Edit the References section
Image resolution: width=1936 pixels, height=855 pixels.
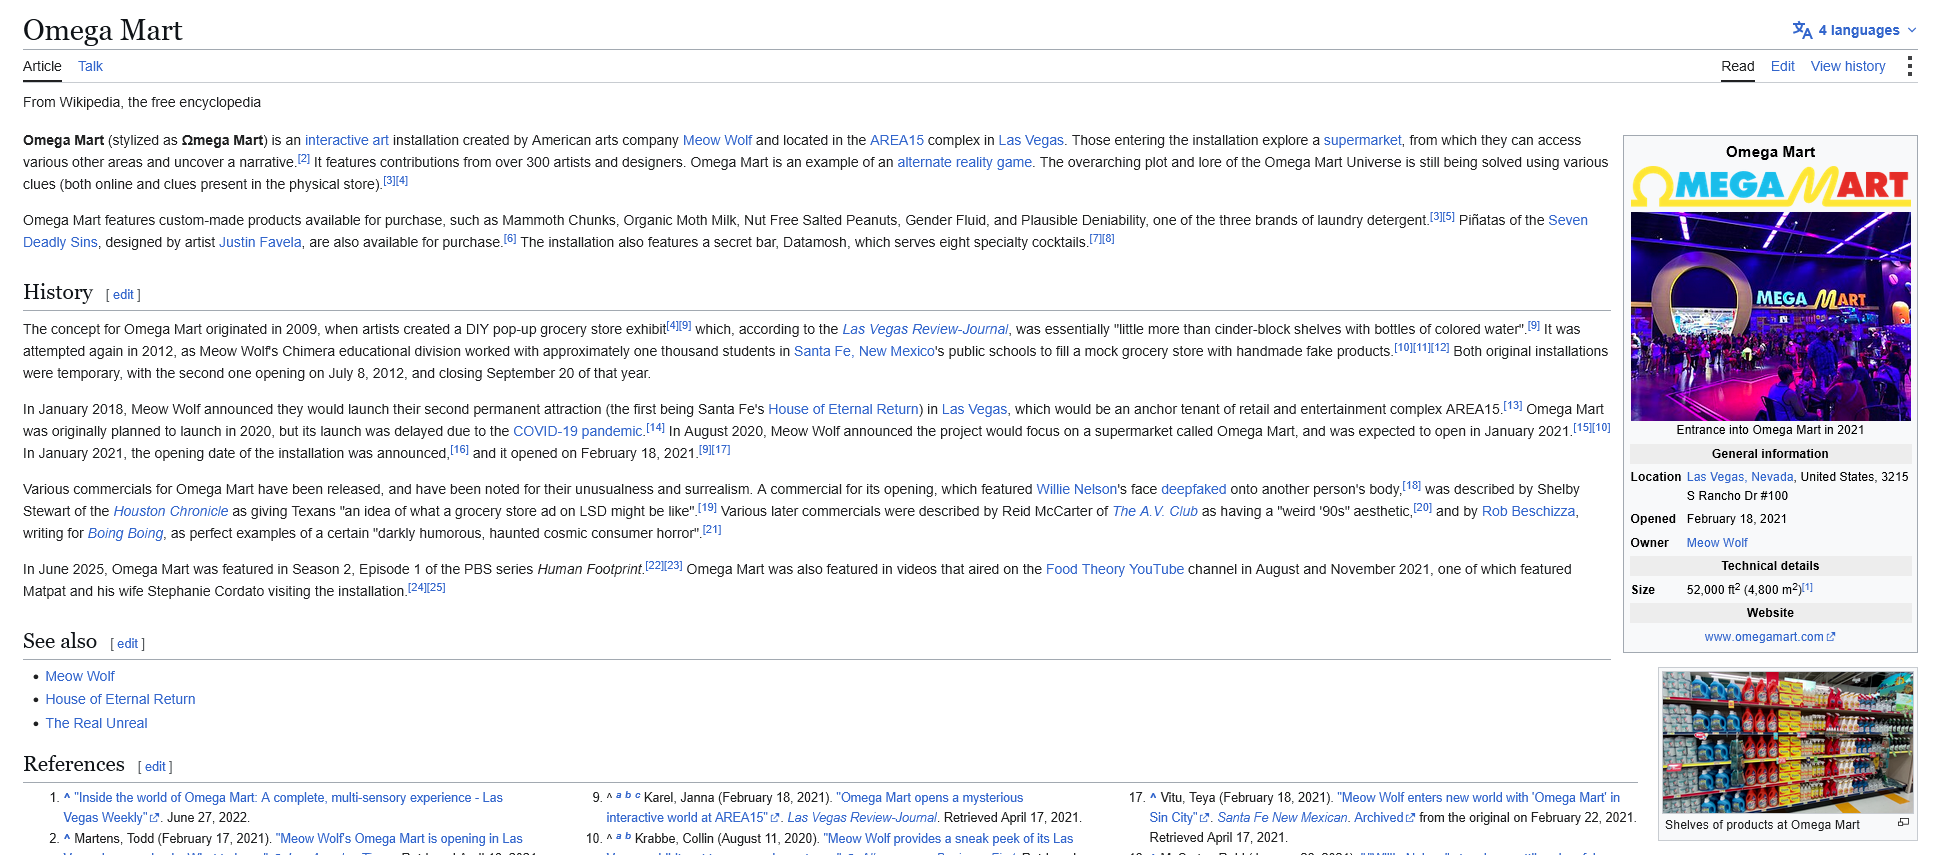(155, 766)
